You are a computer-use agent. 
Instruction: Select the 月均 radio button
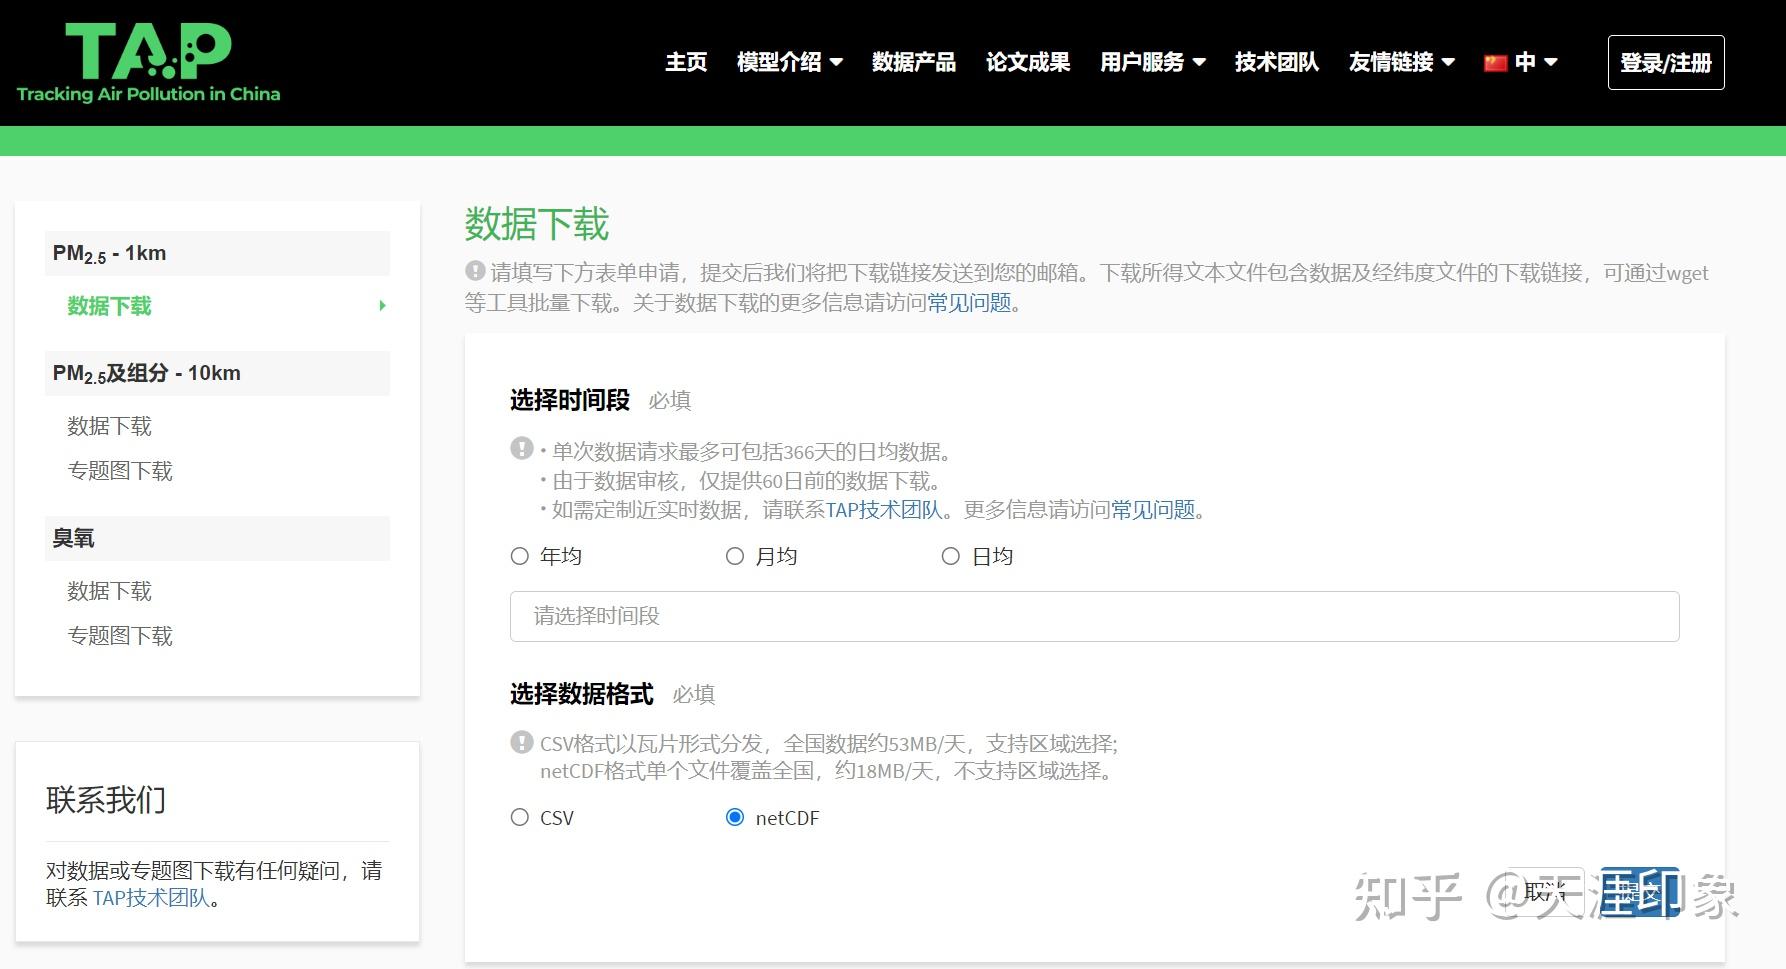735,555
